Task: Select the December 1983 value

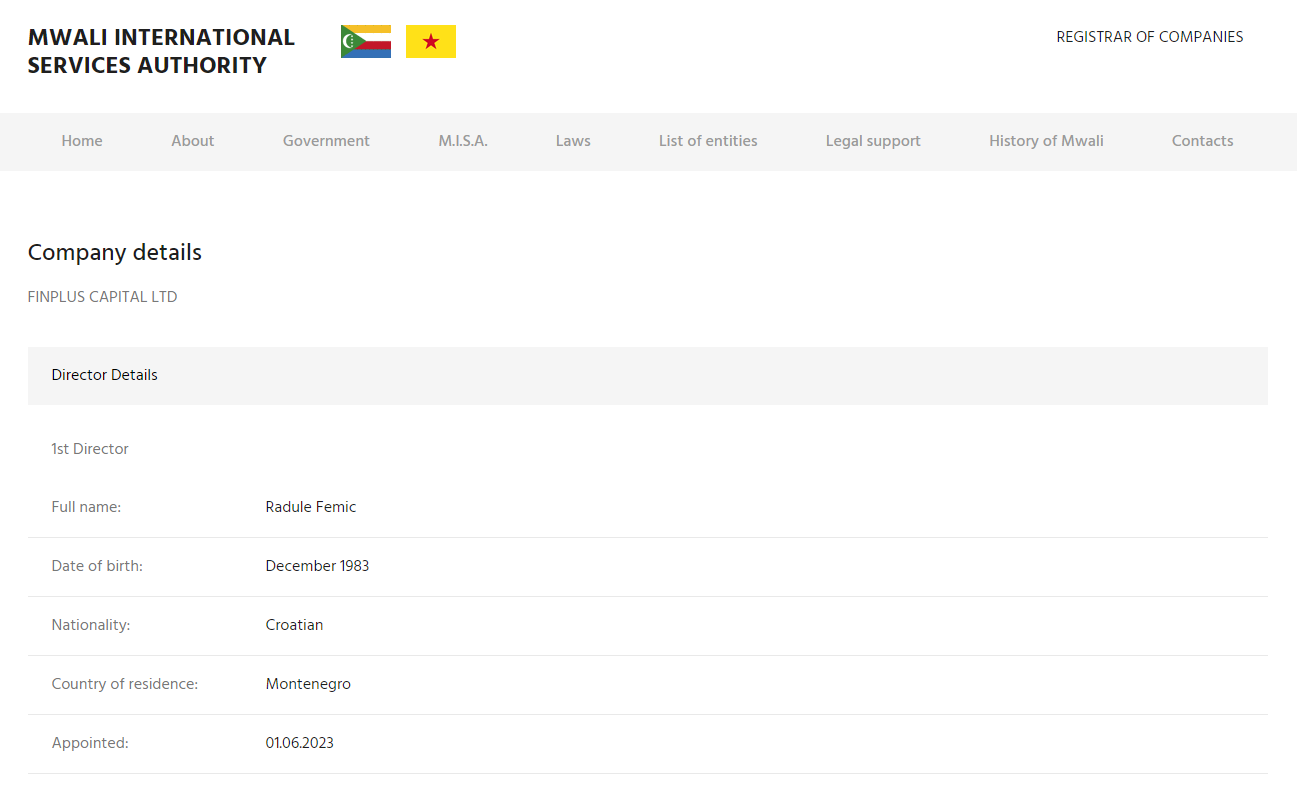Action: click(x=317, y=566)
